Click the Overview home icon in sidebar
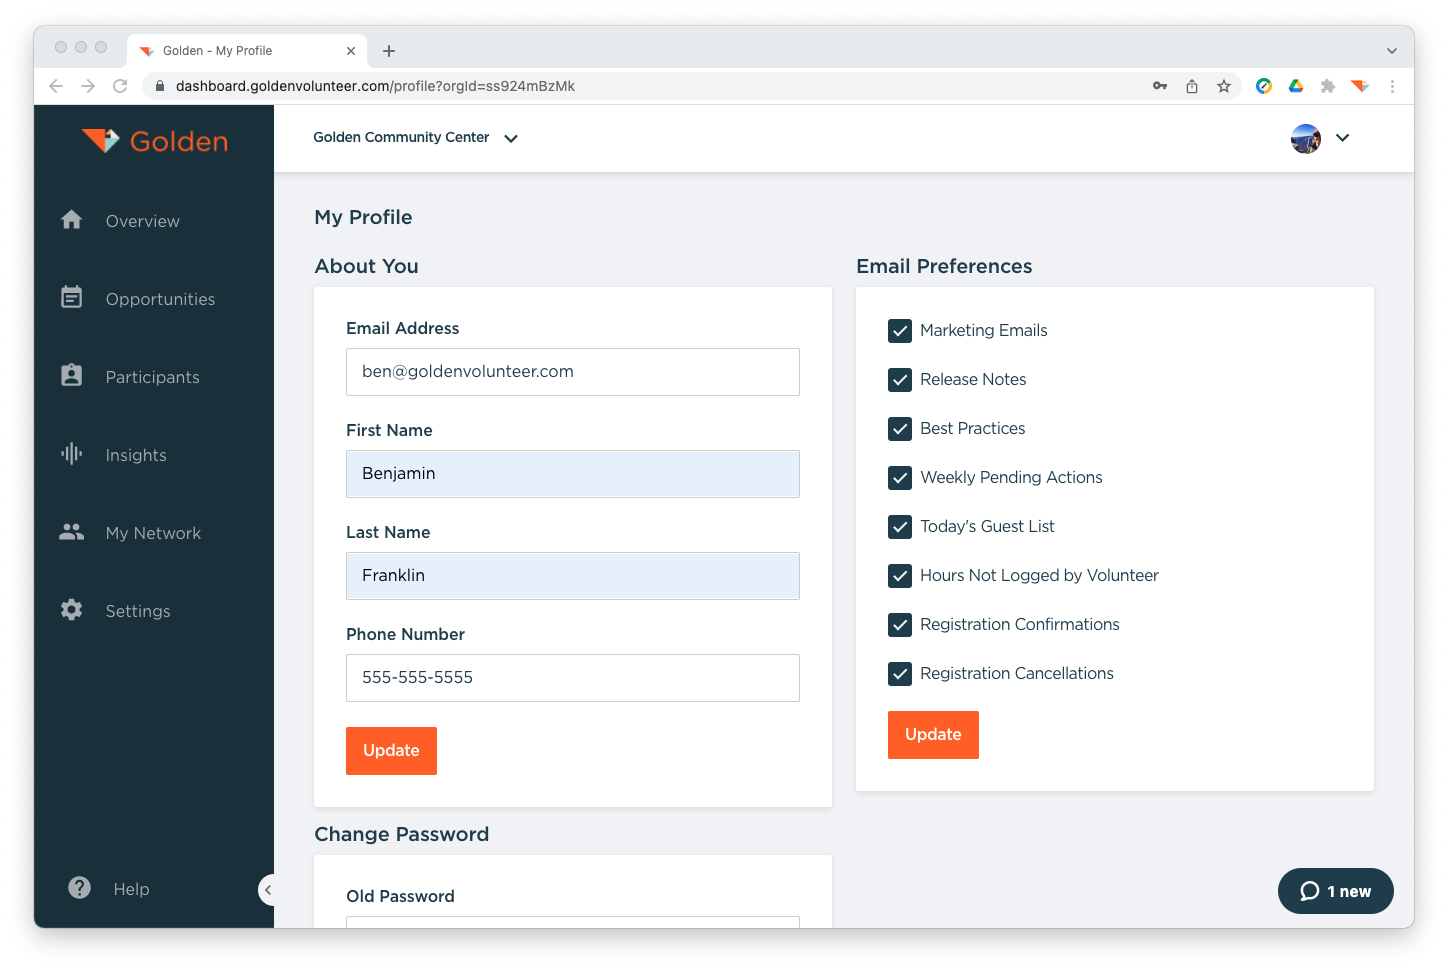The height and width of the screenshot is (970, 1448). click(71, 220)
